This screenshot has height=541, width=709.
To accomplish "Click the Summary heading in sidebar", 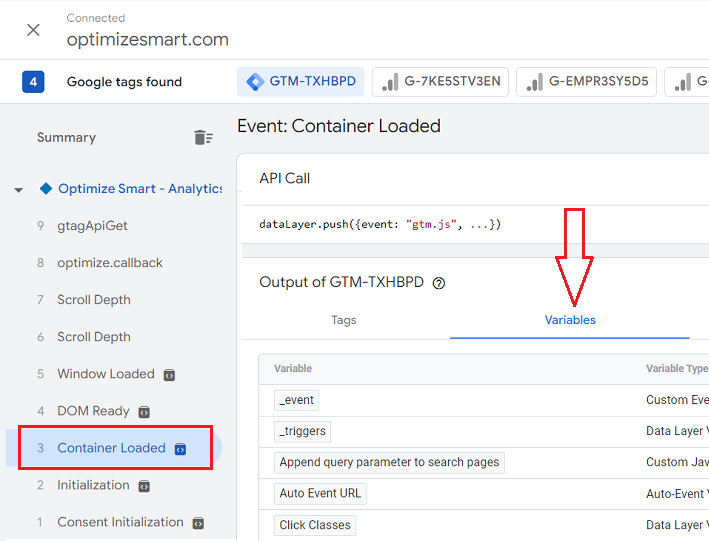I will pyautogui.click(x=66, y=138).
